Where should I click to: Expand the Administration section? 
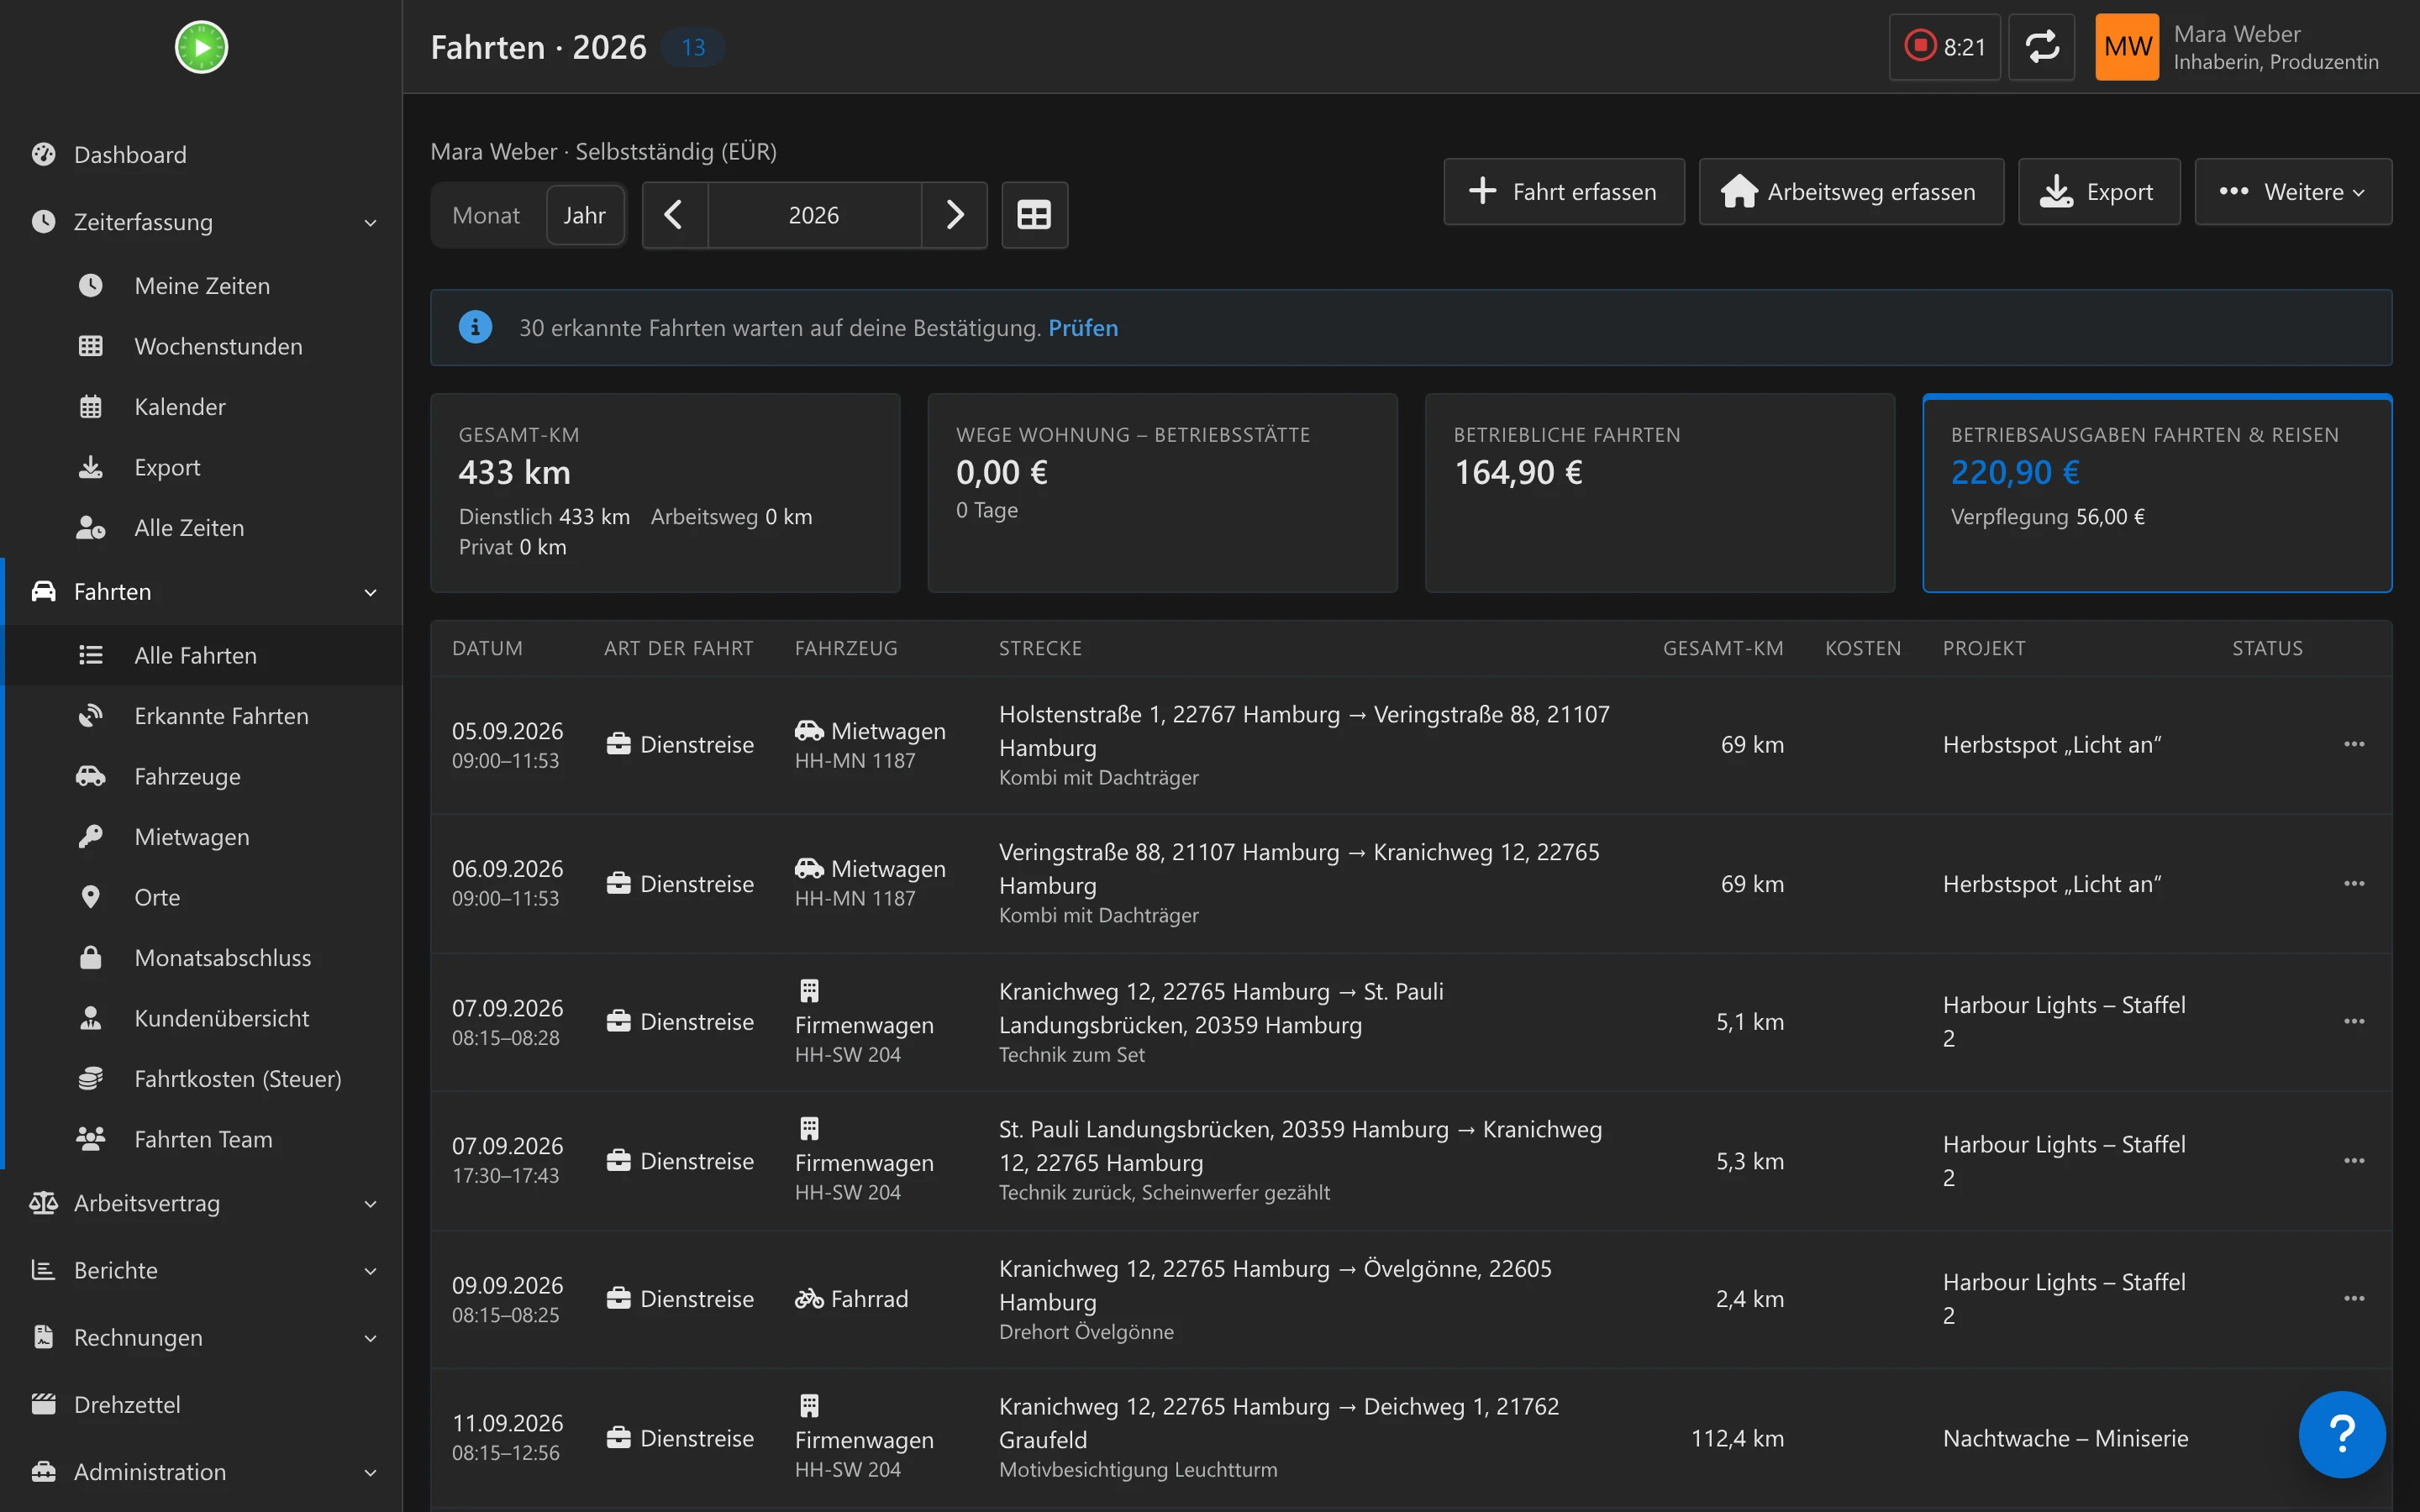(x=201, y=1472)
